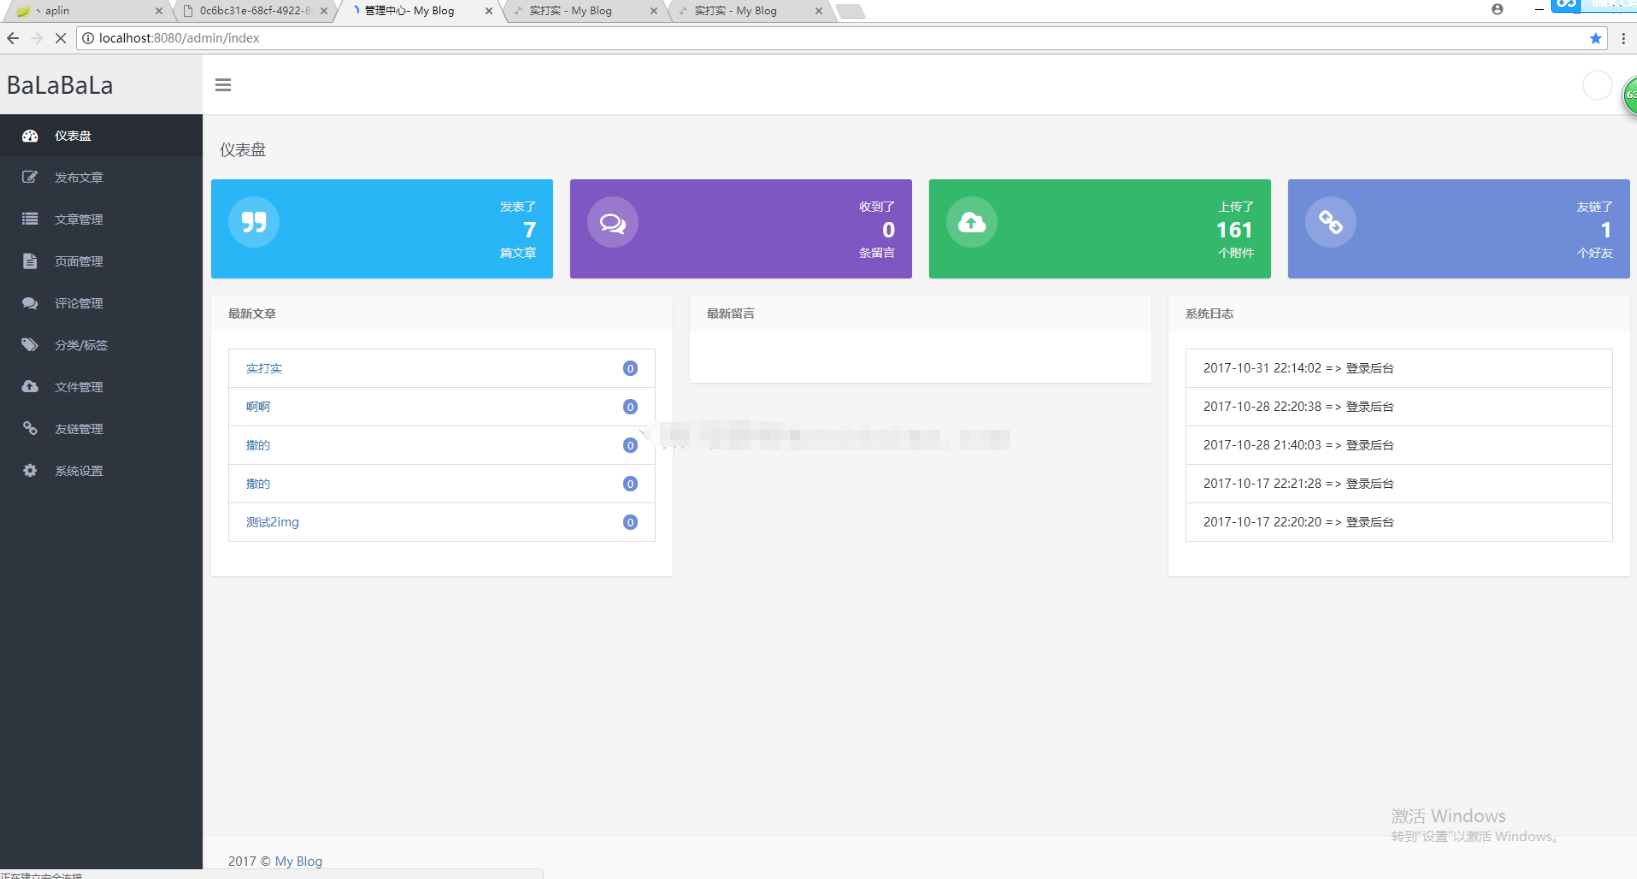
Task: Click the 文章管理 list icon
Action: (x=30, y=219)
